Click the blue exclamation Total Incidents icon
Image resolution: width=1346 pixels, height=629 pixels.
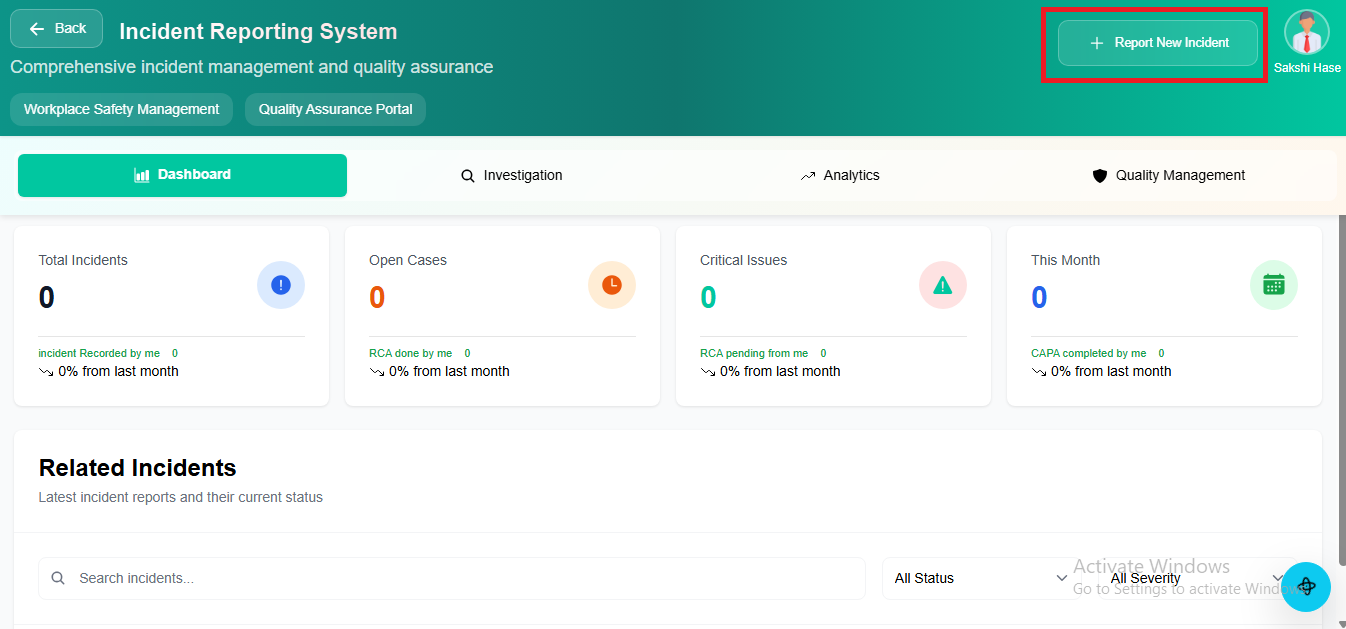281,285
